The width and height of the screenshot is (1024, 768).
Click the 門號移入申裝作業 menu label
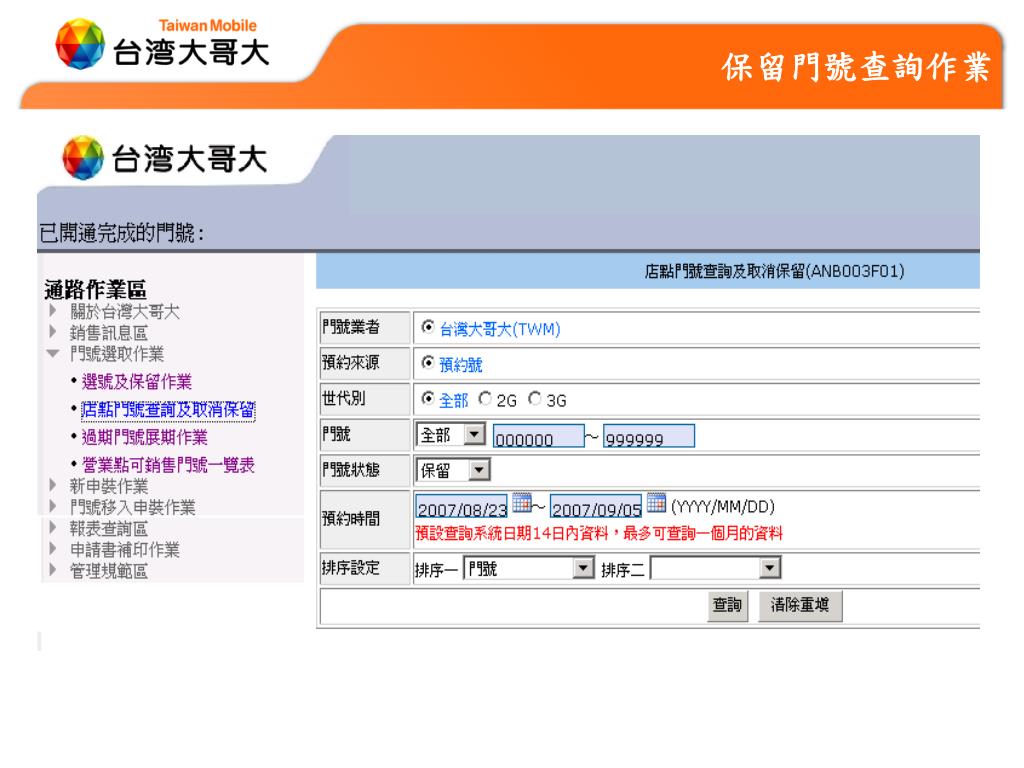pos(133,507)
